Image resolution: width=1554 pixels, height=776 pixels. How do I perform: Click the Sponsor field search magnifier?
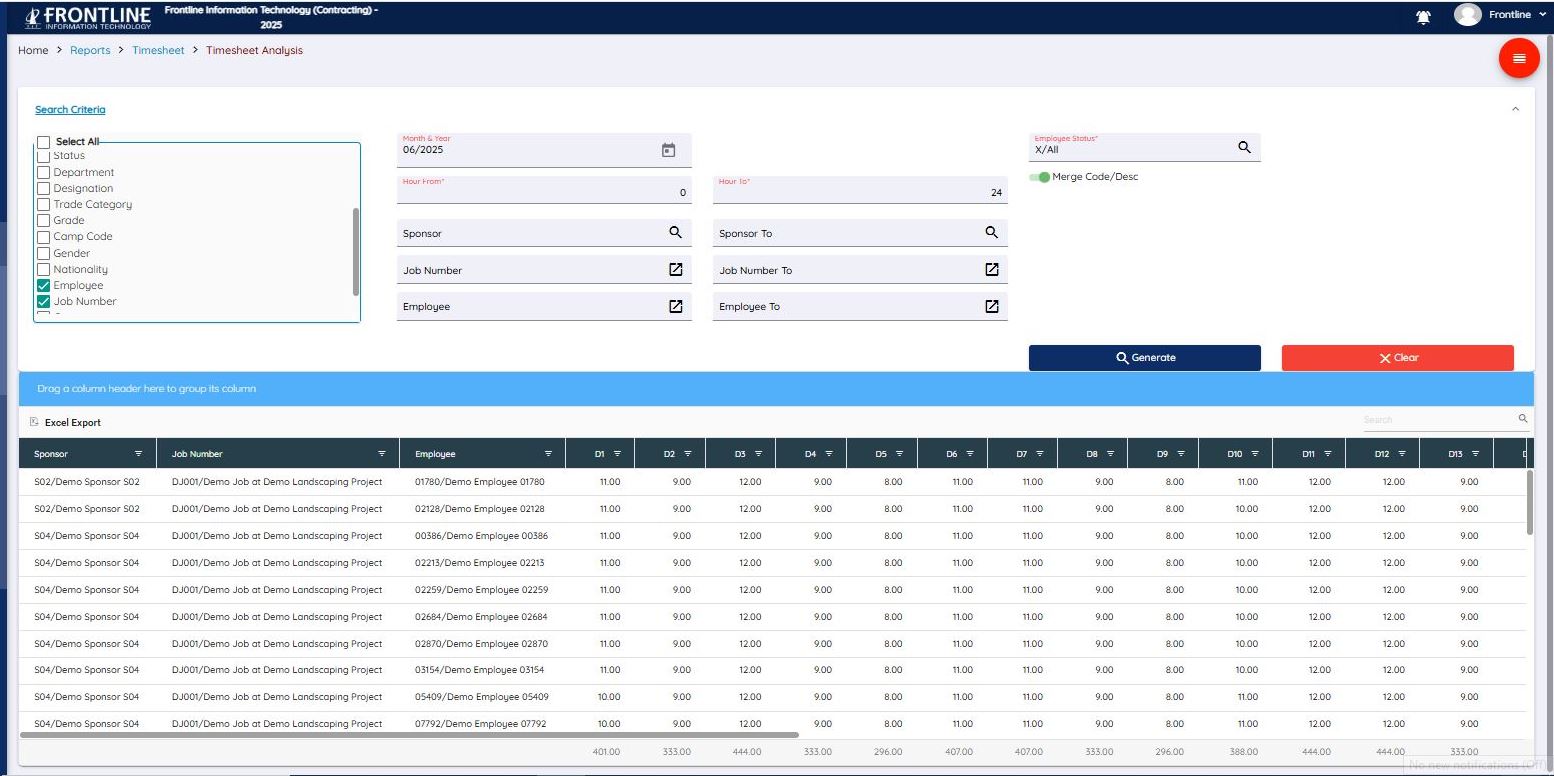(x=675, y=232)
